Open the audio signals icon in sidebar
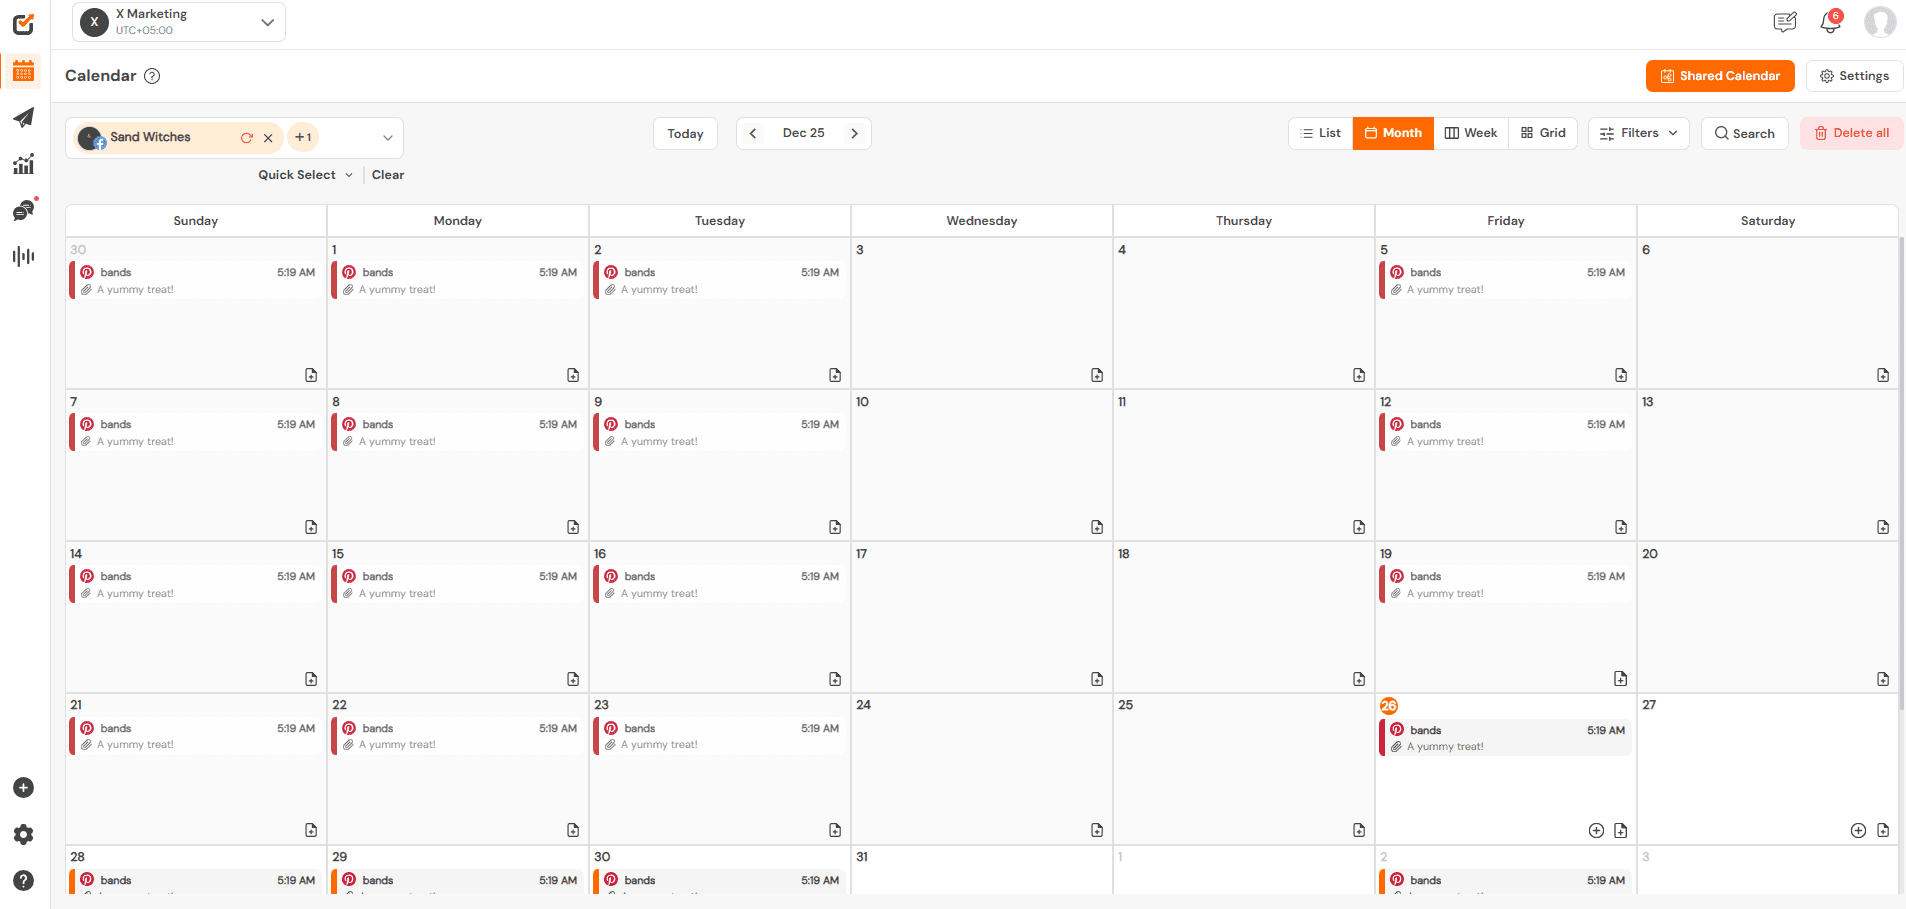Viewport: 1906px width, 909px height. click(x=24, y=256)
